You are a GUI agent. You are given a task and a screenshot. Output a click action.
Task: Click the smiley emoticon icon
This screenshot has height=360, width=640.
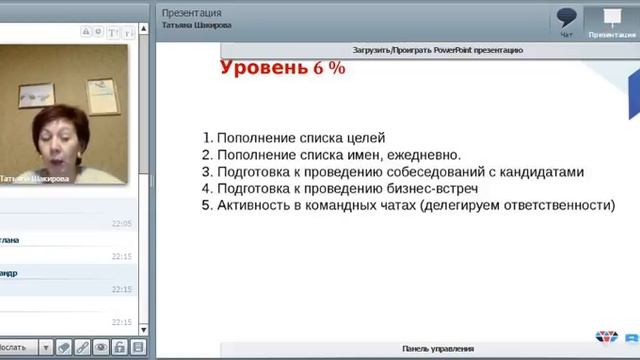[x=98, y=32]
